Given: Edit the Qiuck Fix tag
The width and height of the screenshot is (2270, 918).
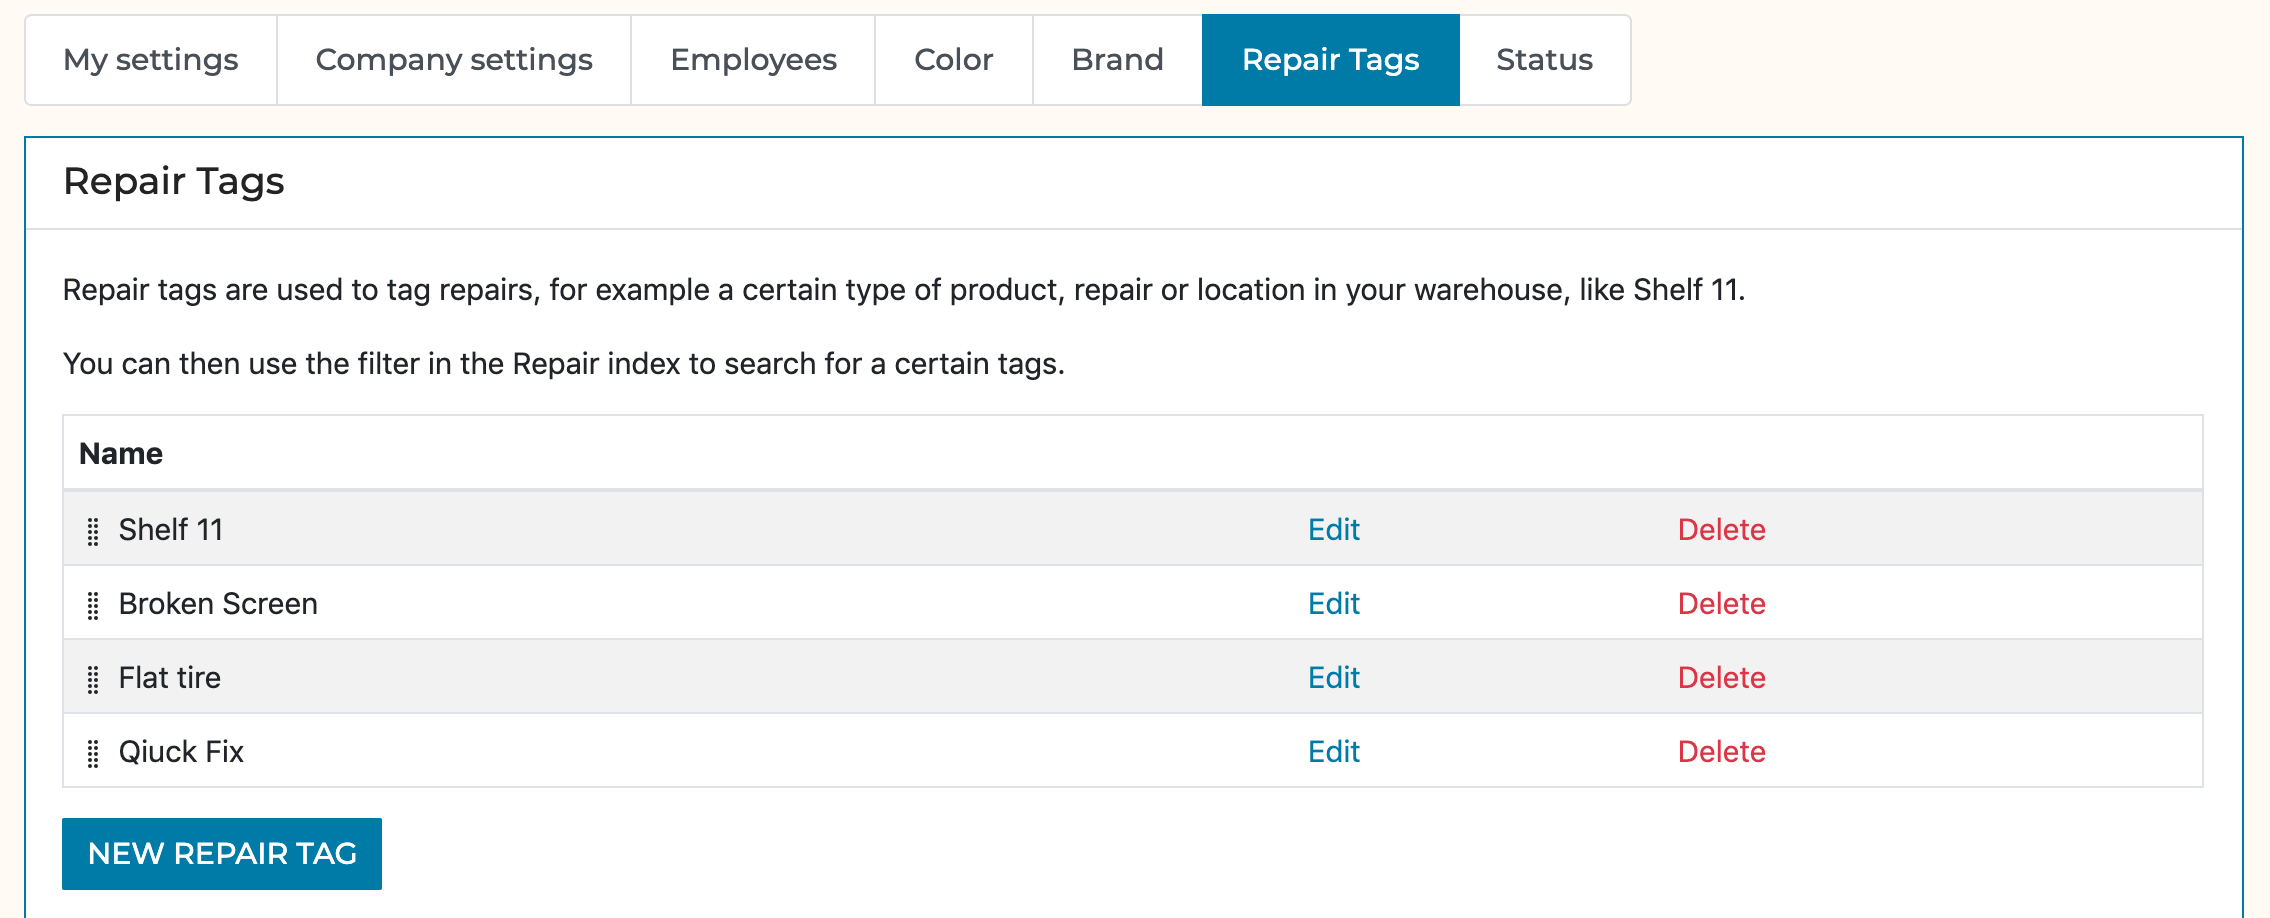Looking at the screenshot, I should tap(1334, 751).
